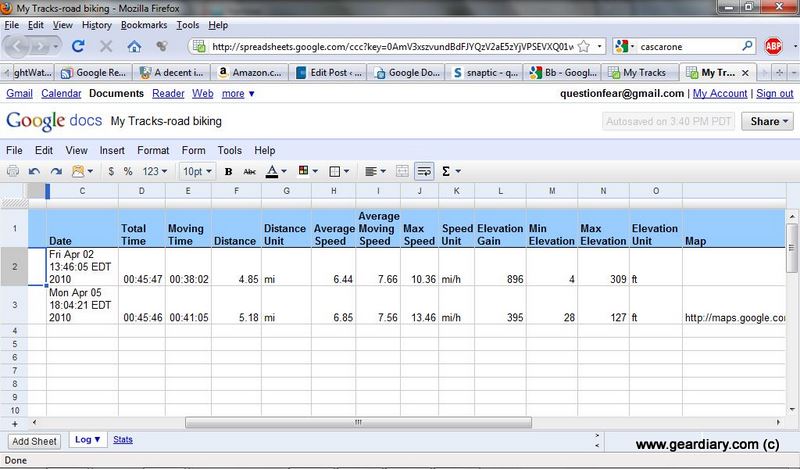Click the Add Sheet button

35,440
